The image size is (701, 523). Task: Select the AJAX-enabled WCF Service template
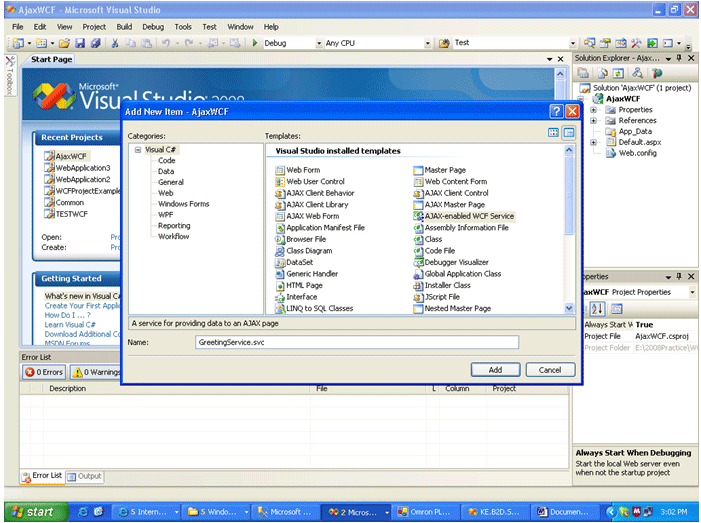click(x=464, y=216)
